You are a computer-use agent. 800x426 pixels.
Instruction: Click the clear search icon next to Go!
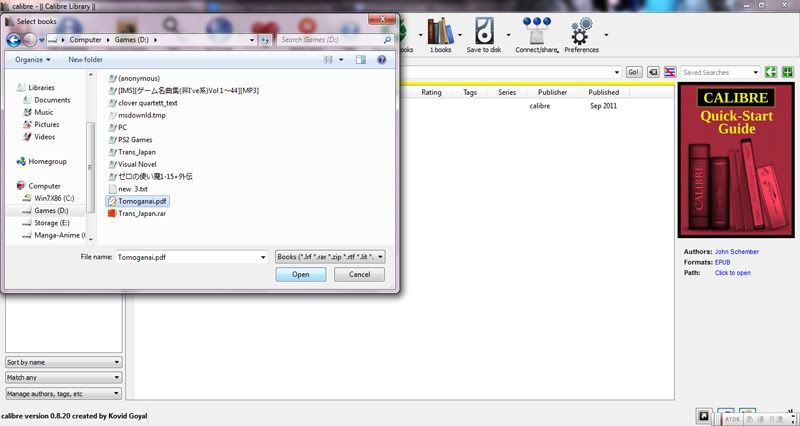click(x=653, y=72)
